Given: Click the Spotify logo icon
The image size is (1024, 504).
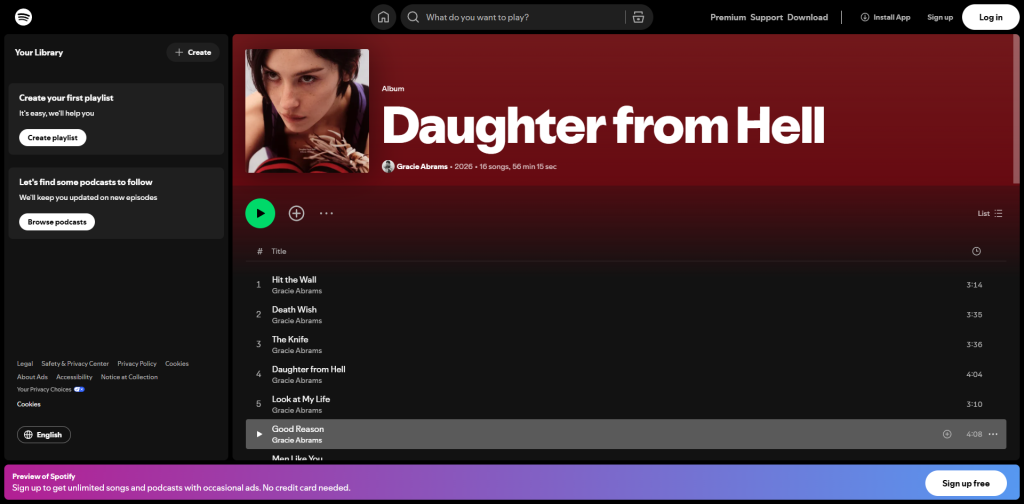Looking at the screenshot, I should 24,17.
